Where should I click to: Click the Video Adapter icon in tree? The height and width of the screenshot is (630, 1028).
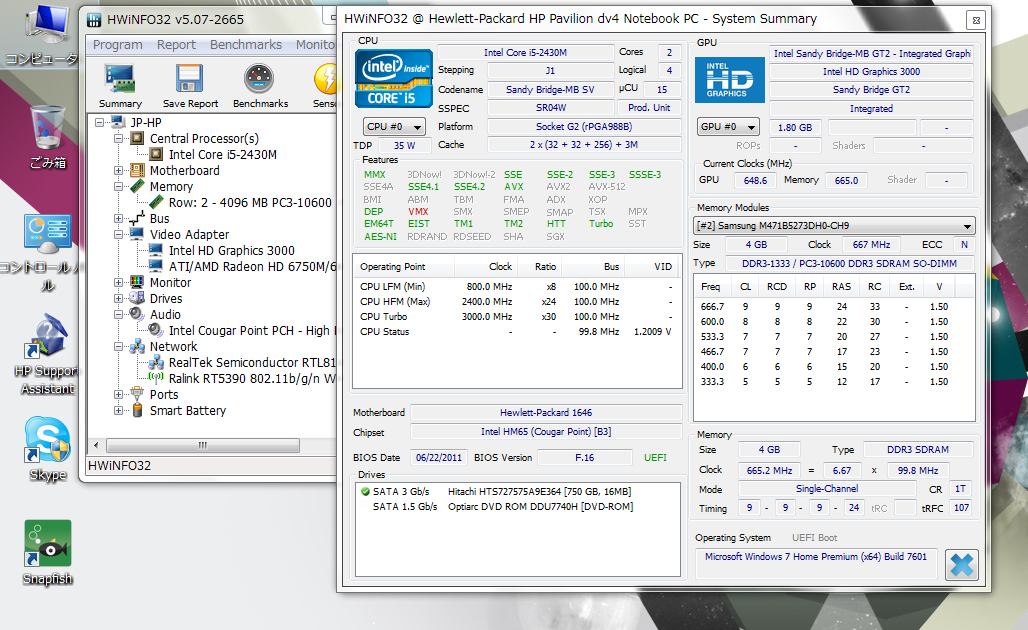tap(137, 234)
